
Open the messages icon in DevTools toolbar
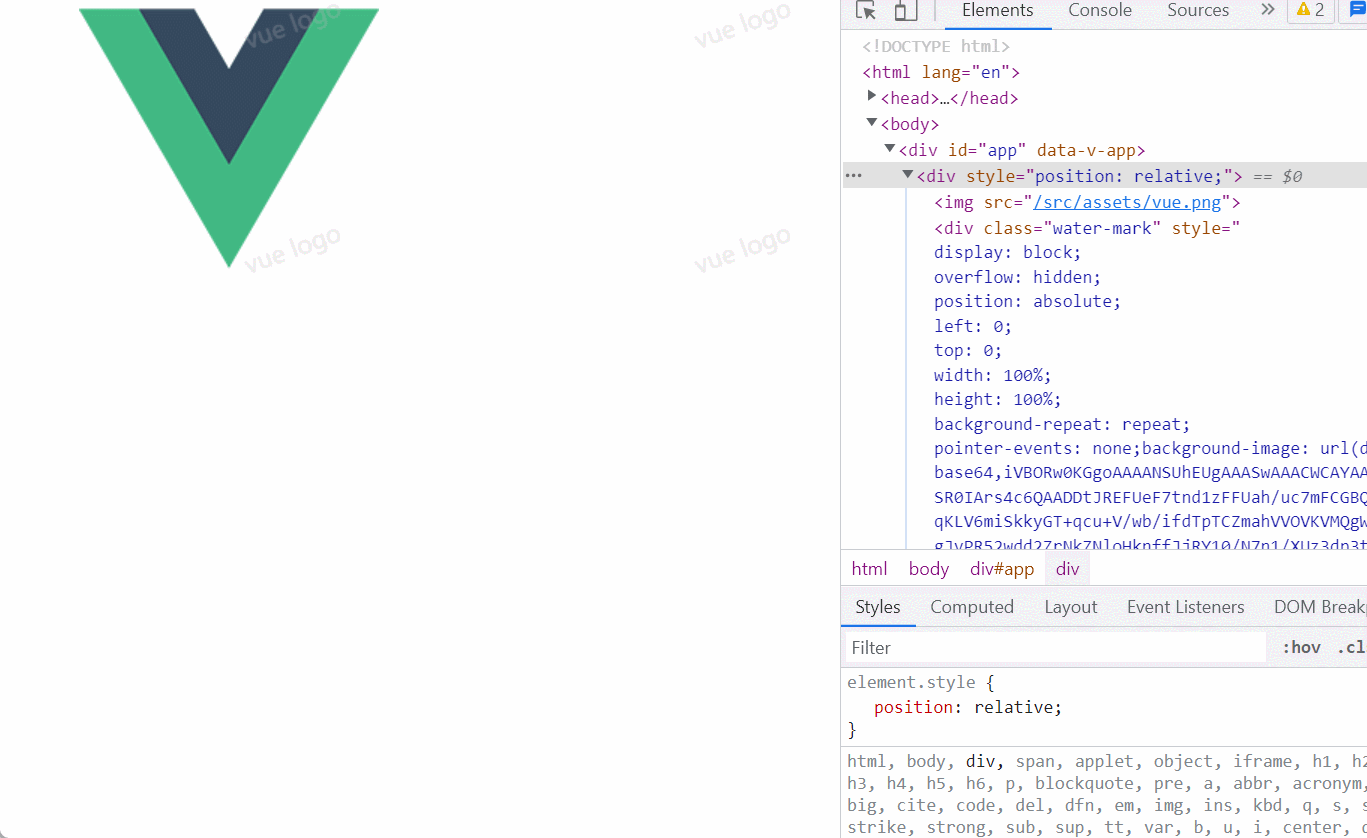point(1357,10)
